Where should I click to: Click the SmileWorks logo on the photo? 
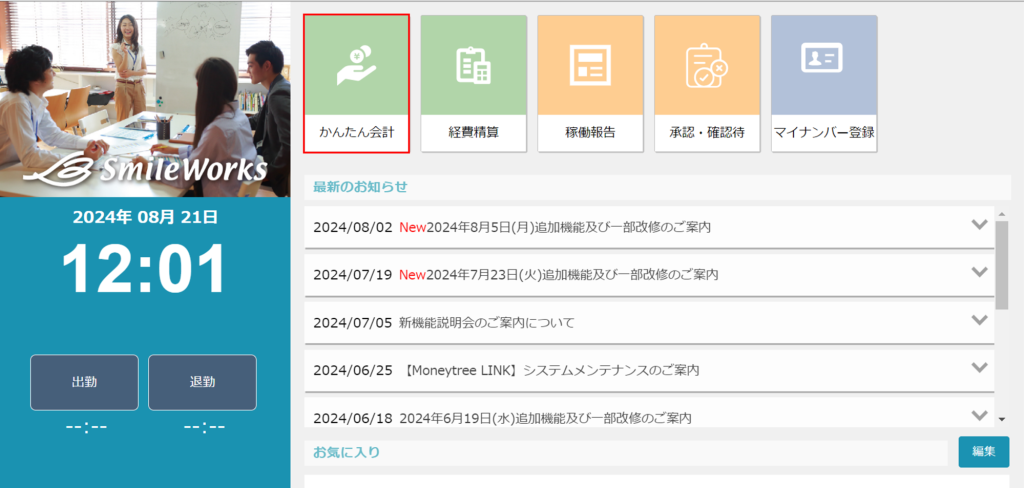[x=146, y=169]
